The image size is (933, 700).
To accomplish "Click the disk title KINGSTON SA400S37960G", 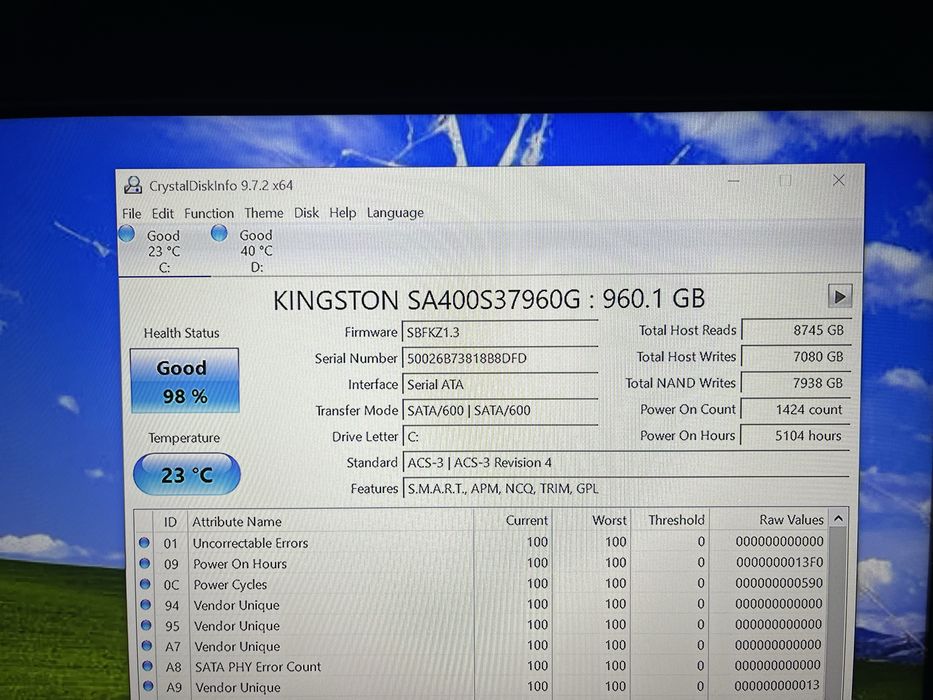I will click(x=426, y=299).
